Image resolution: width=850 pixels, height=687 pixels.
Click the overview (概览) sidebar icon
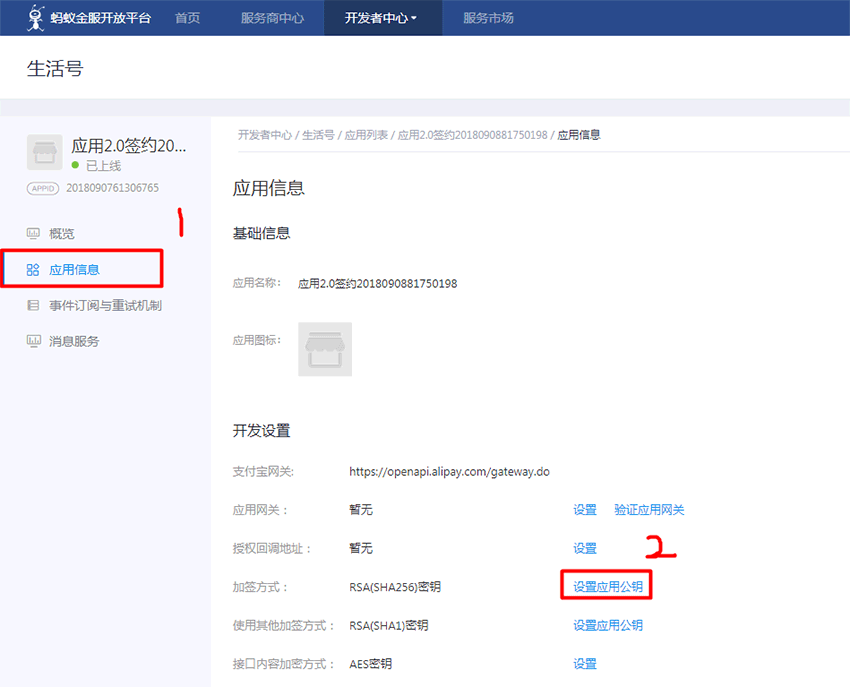(33, 233)
